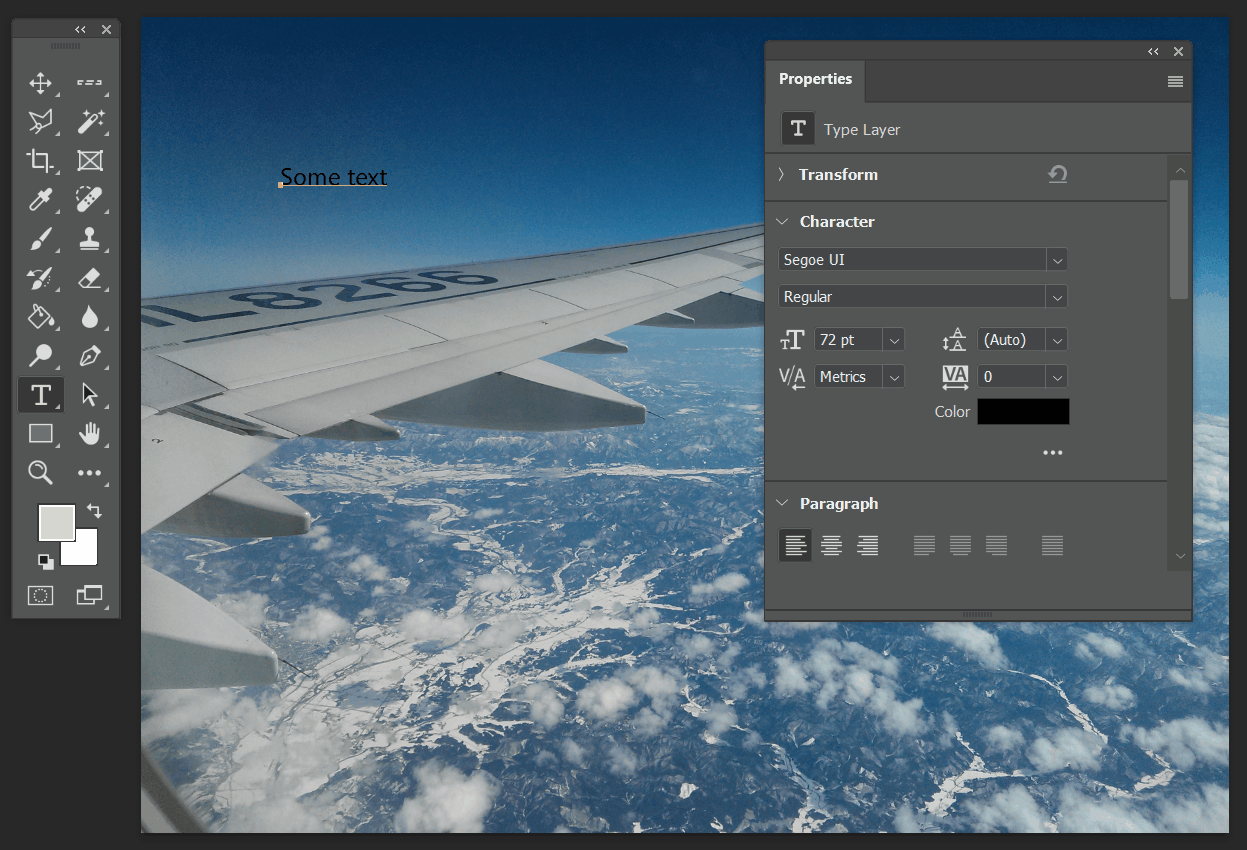Screen dimensions: 1247x850
Task: Expand the Transform section
Action: (782, 174)
